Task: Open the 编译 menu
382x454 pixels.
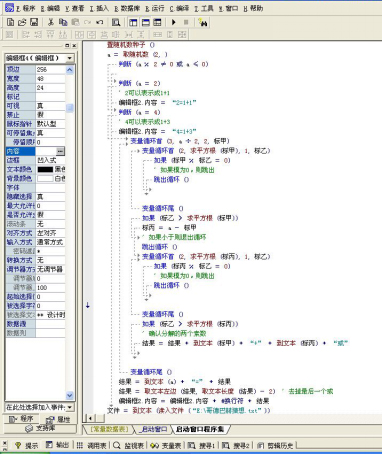Action: click(x=179, y=8)
